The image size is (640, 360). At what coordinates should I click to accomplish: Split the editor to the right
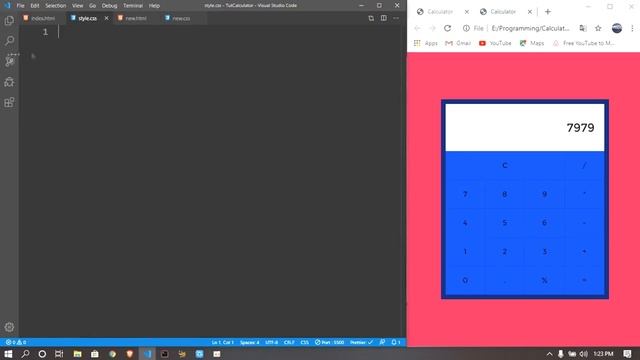point(383,18)
